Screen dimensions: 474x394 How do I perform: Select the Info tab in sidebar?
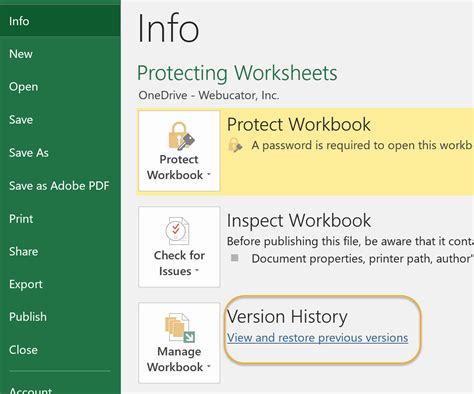60,21
